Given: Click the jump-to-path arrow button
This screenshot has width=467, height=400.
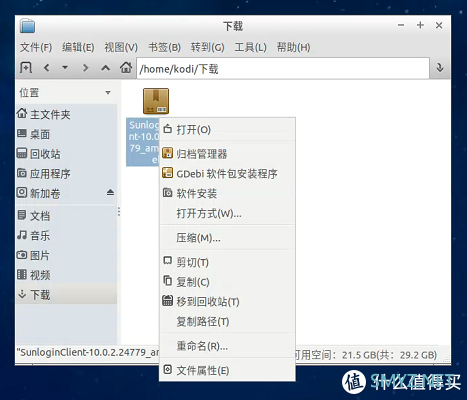Looking at the screenshot, I should (440, 68).
